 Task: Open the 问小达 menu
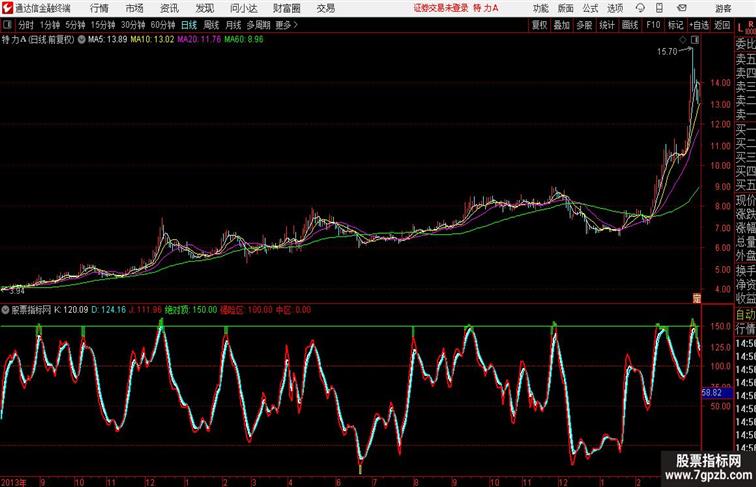243,8
